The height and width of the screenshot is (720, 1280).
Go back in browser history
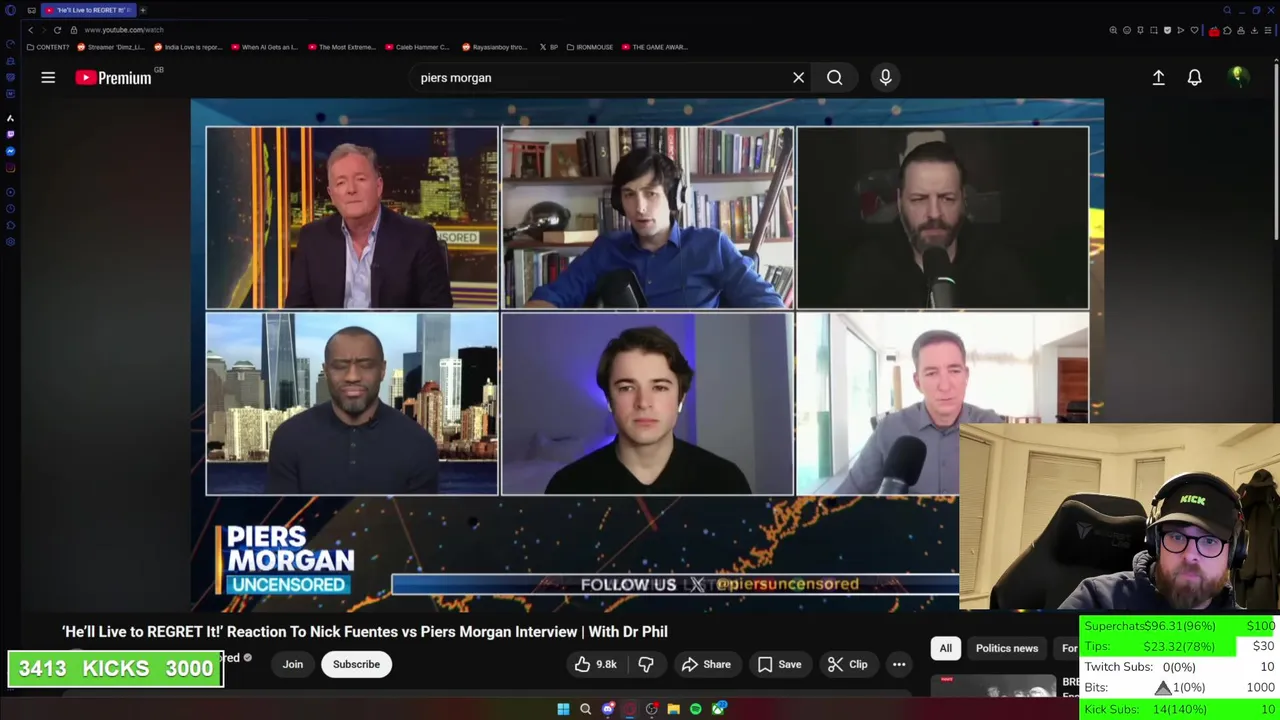tap(30, 30)
